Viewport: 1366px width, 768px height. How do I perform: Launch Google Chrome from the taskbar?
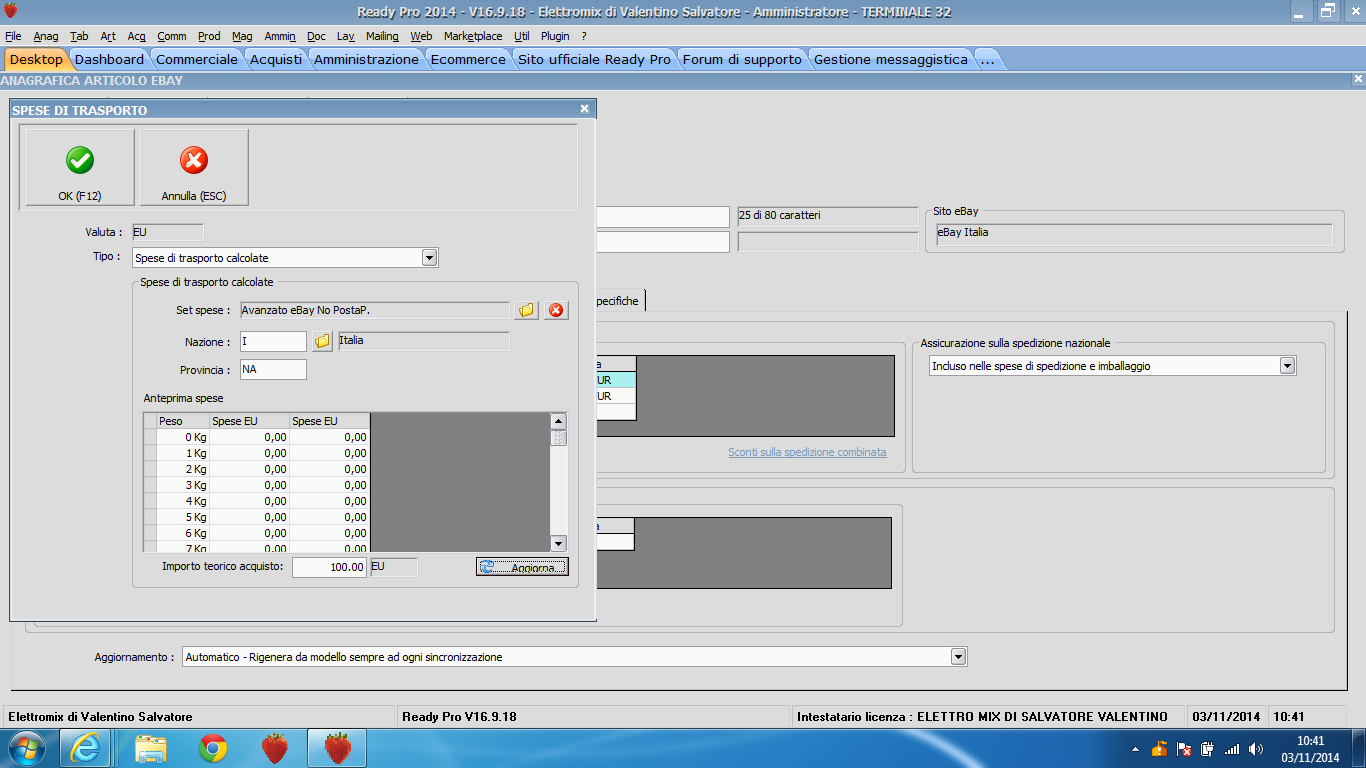212,748
